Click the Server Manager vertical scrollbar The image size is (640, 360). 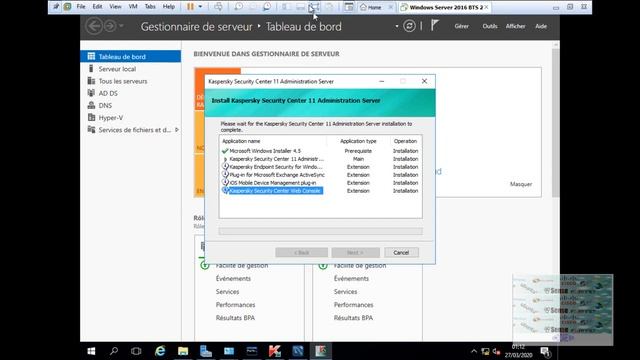pyautogui.click(x=556, y=122)
